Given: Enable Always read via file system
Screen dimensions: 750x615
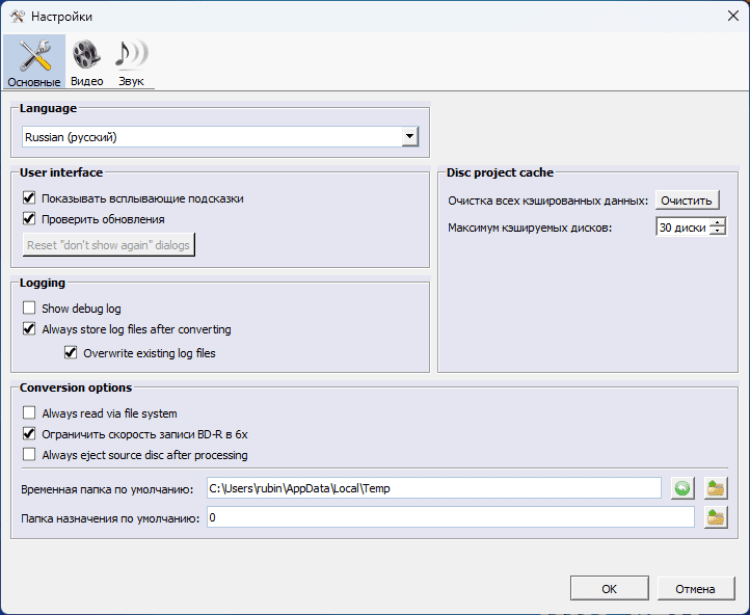Looking at the screenshot, I should pyautogui.click(x=29, y=413).
